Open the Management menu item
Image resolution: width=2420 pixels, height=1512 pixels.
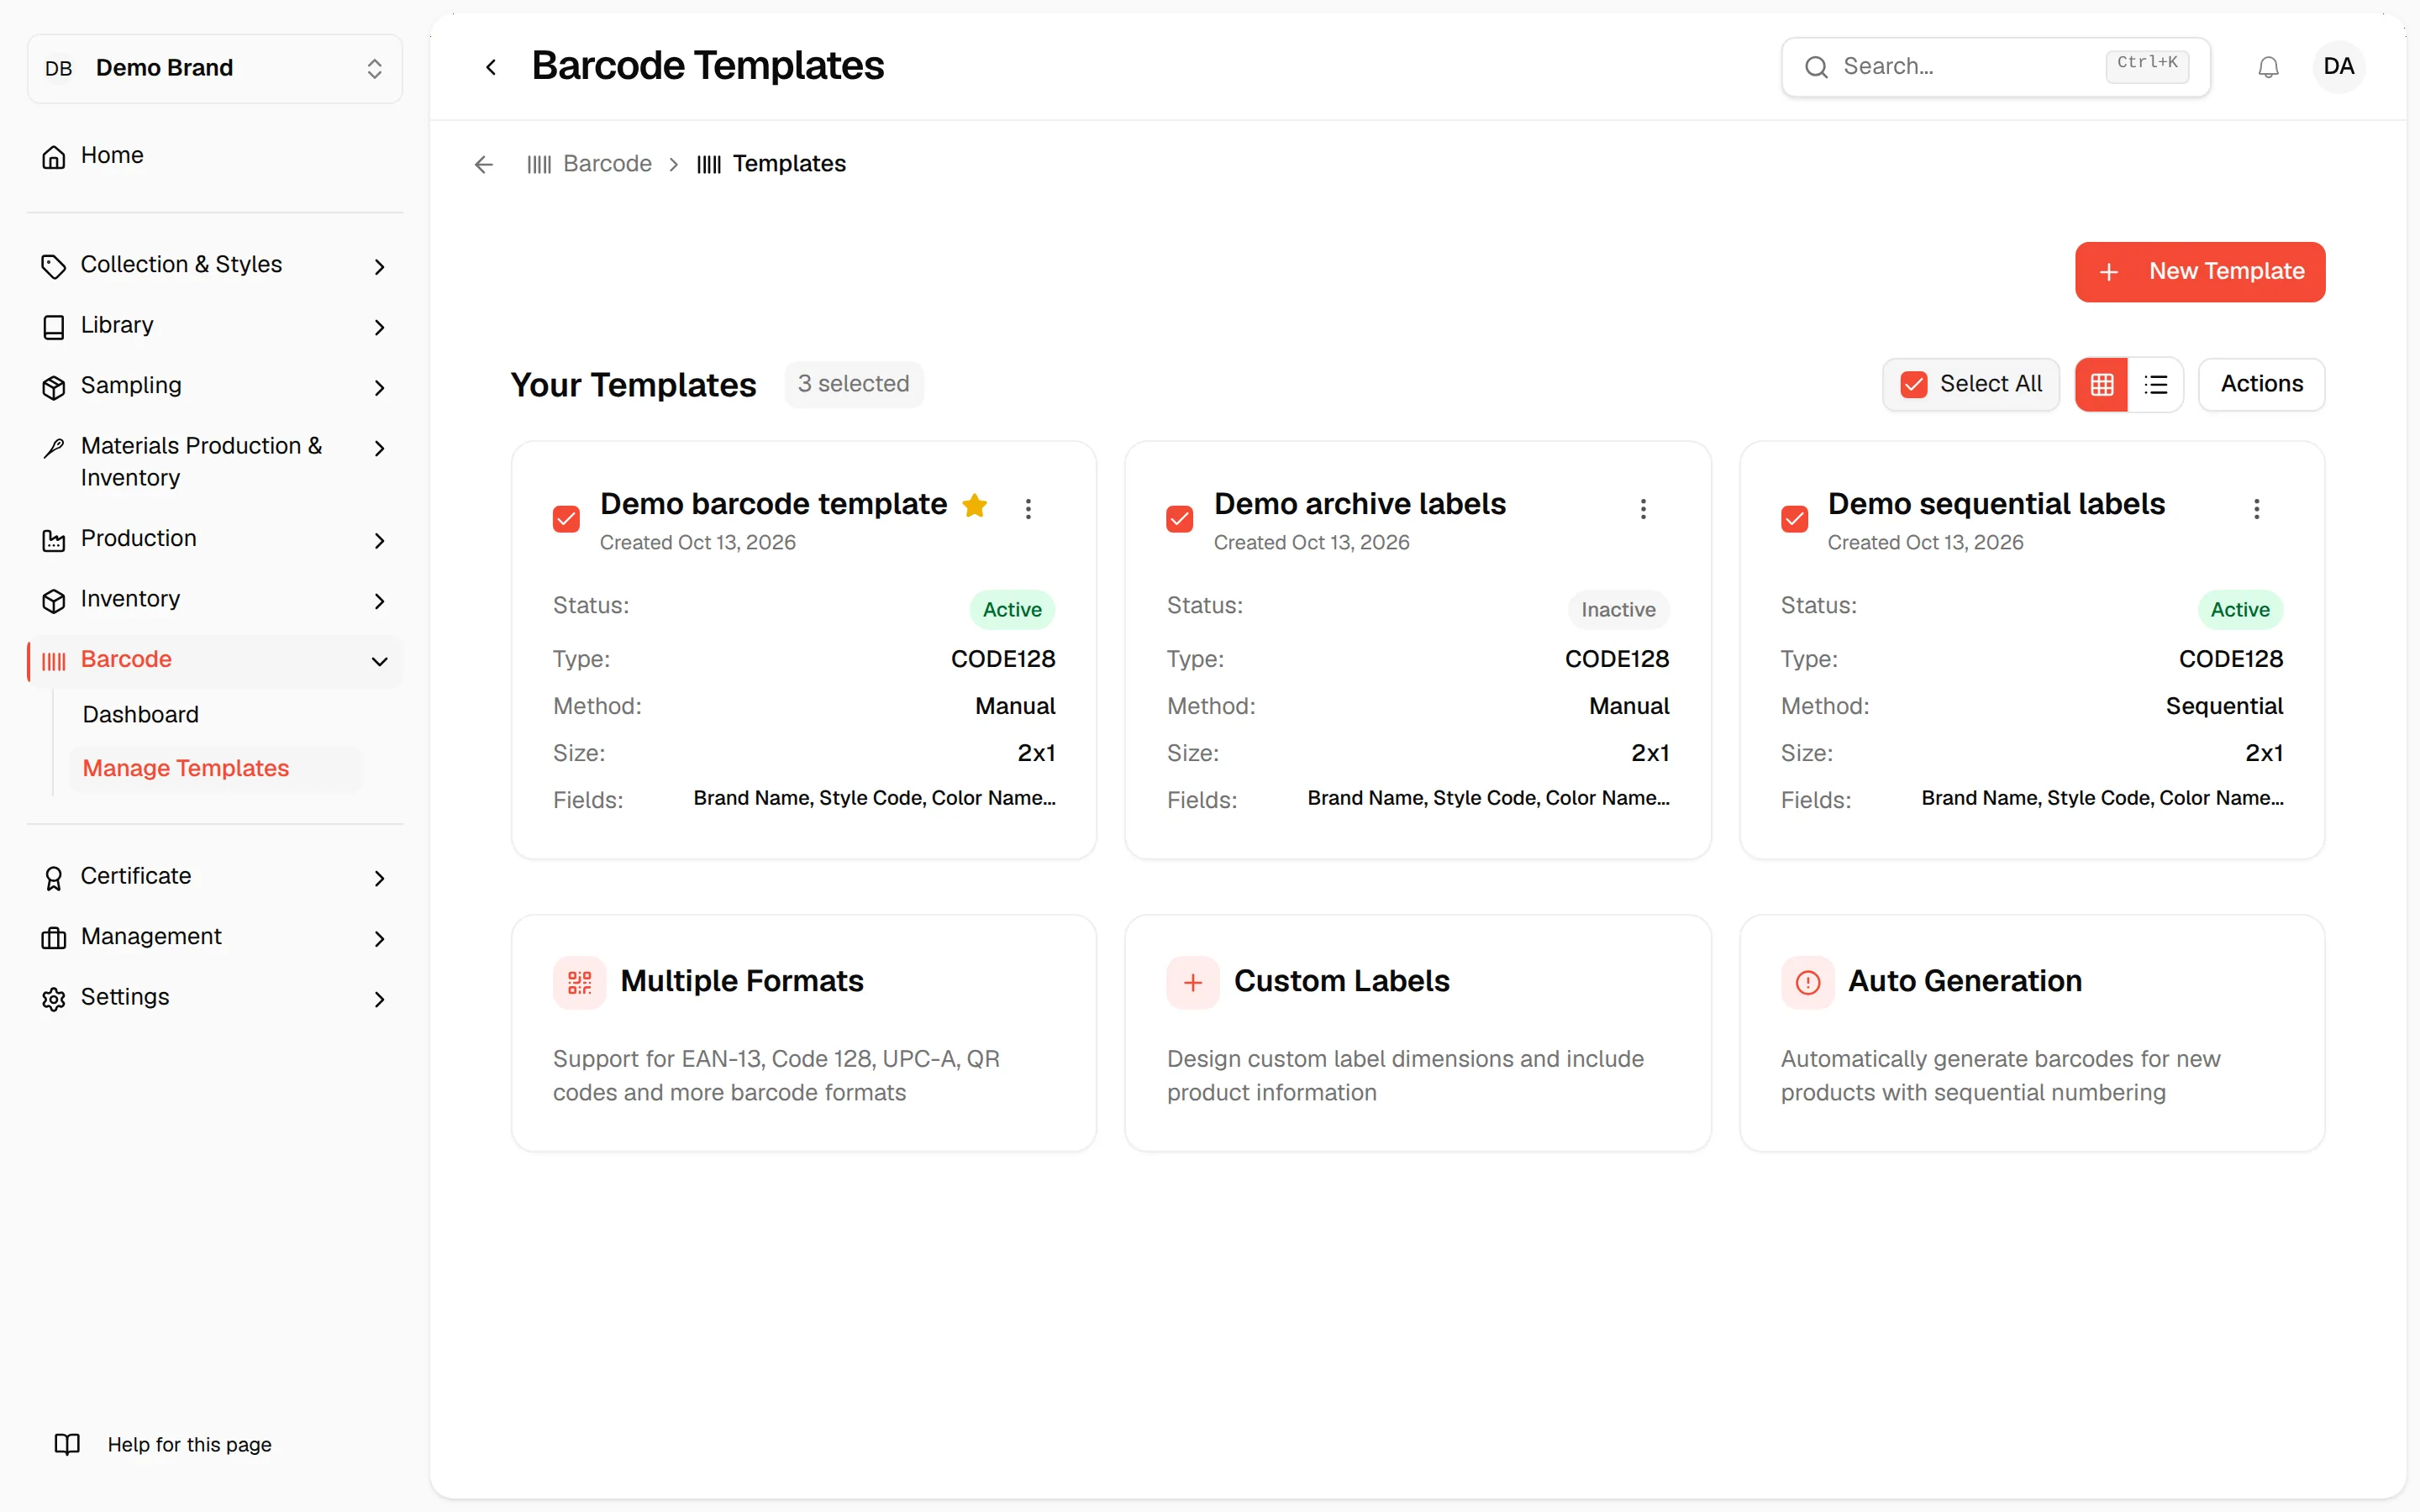pos(215,937)
